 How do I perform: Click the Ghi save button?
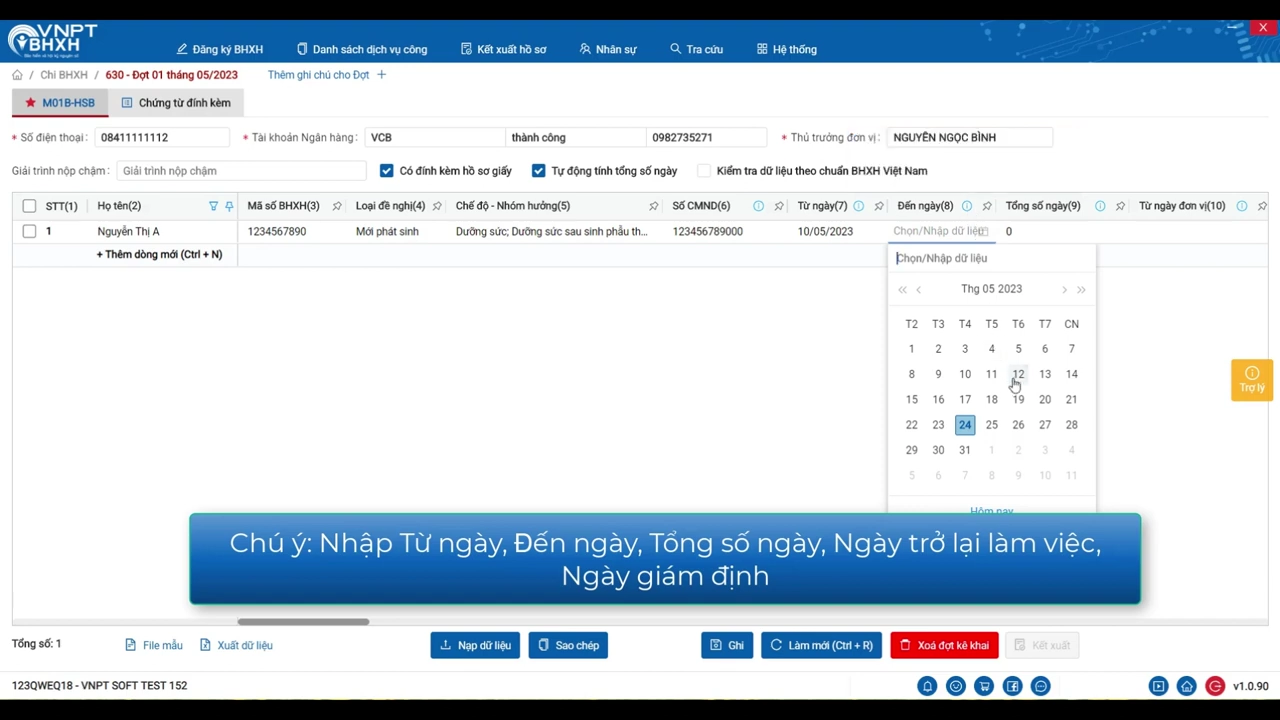(x=727, y=646)
